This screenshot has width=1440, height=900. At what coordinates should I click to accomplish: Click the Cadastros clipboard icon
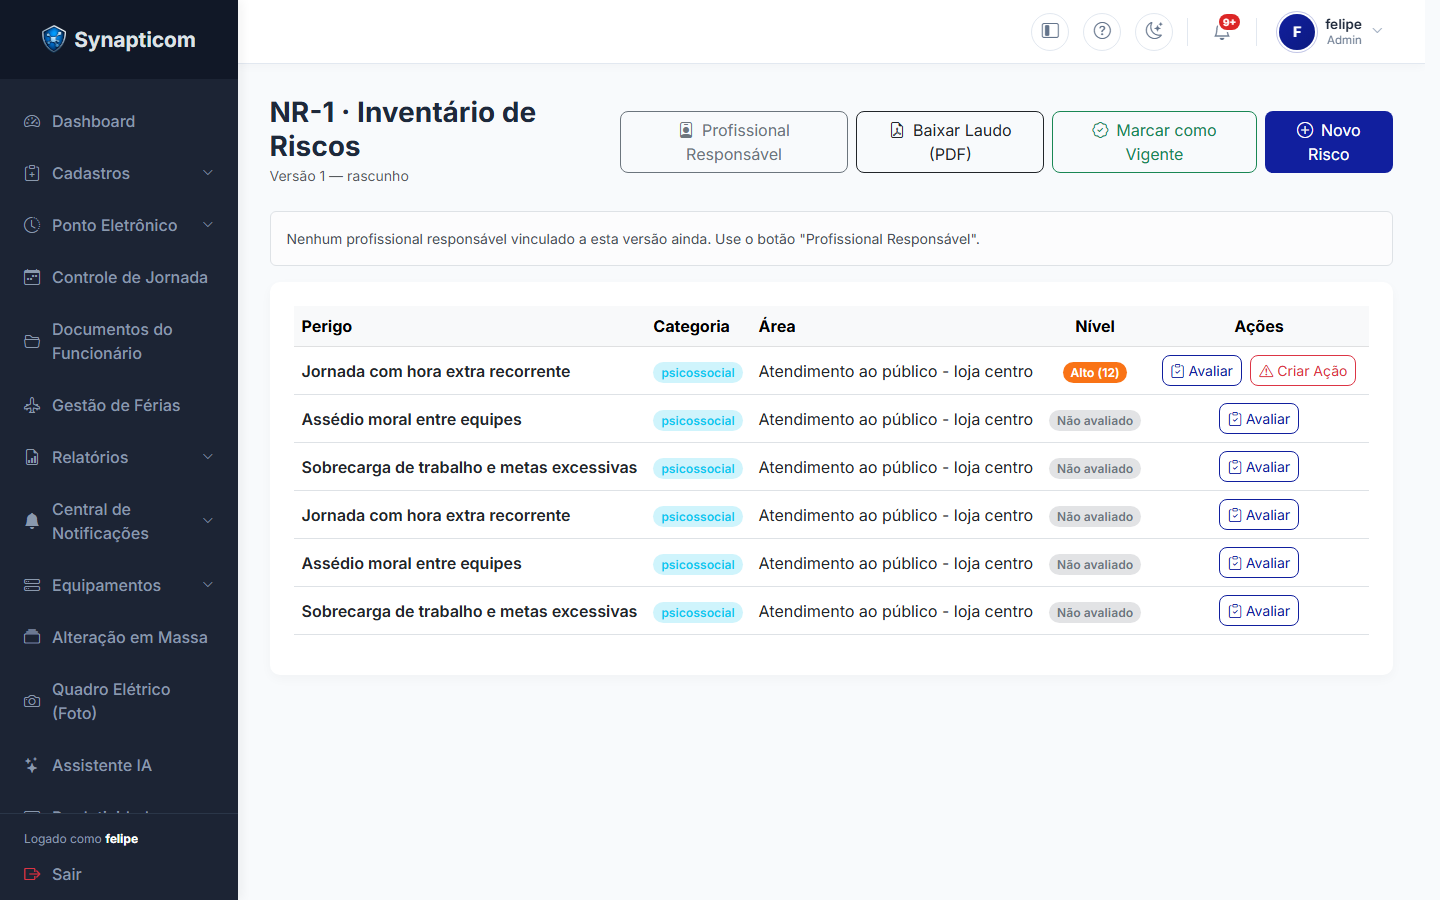[x=32, y=173]
